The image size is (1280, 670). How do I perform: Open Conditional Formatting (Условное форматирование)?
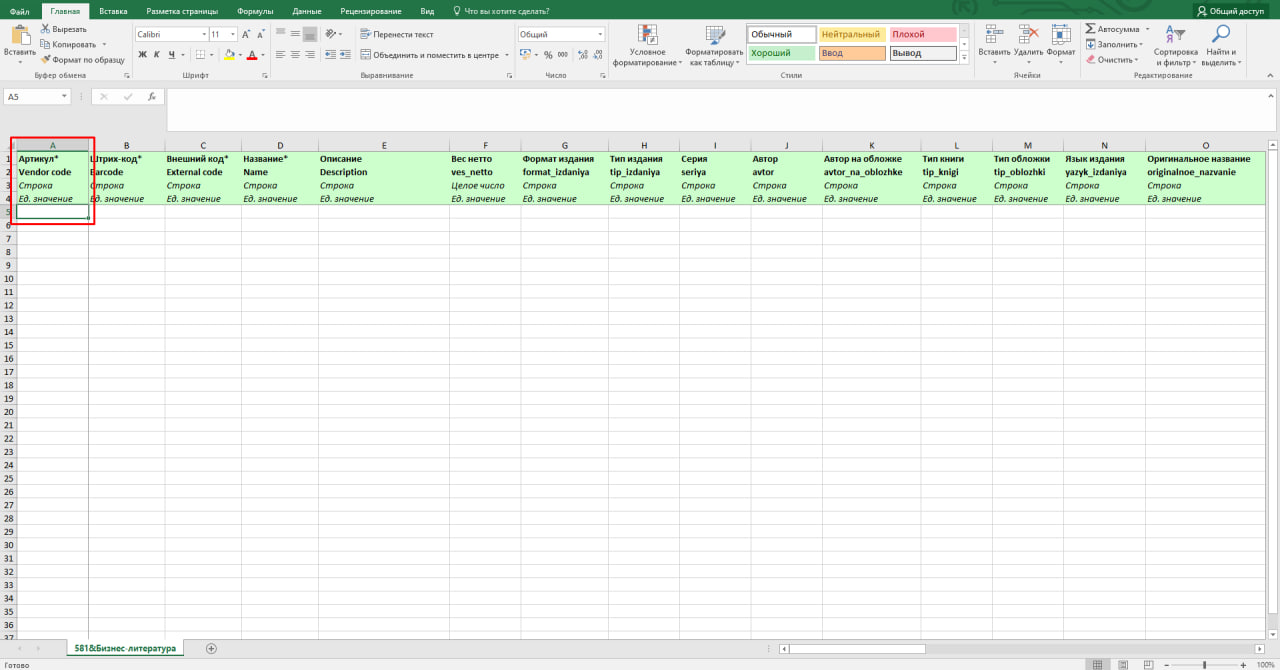pyautogui.click(x=647, y=45)
